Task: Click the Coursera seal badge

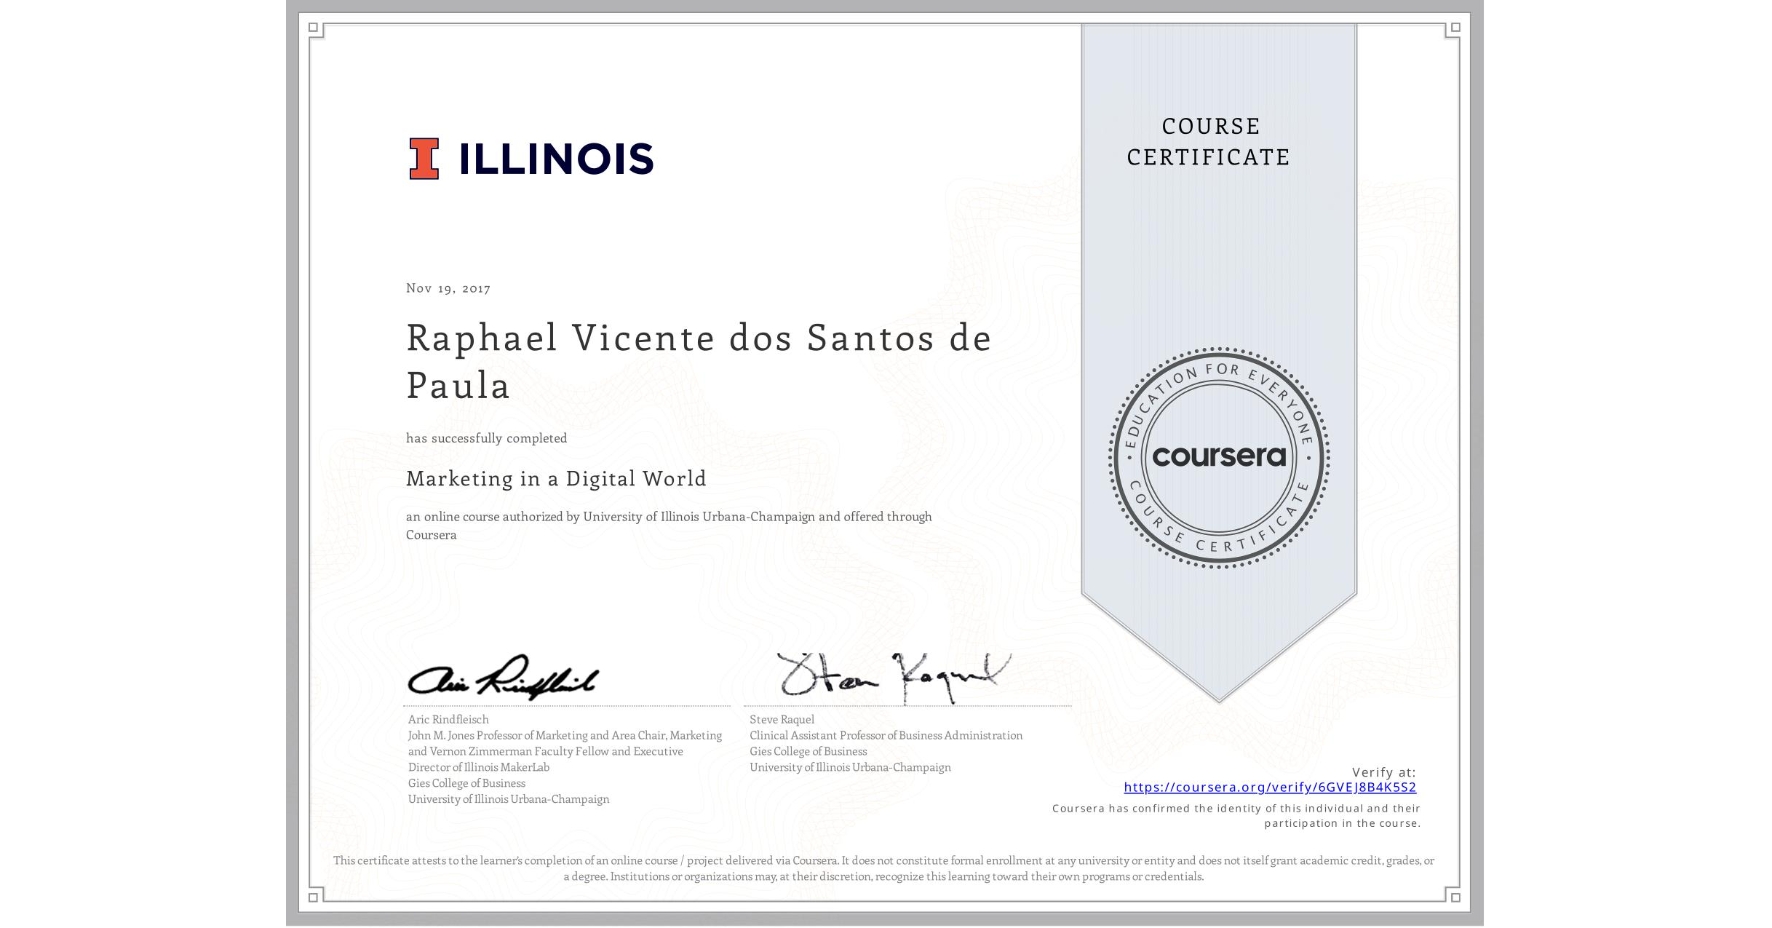Action: [x=1218, y=458]
